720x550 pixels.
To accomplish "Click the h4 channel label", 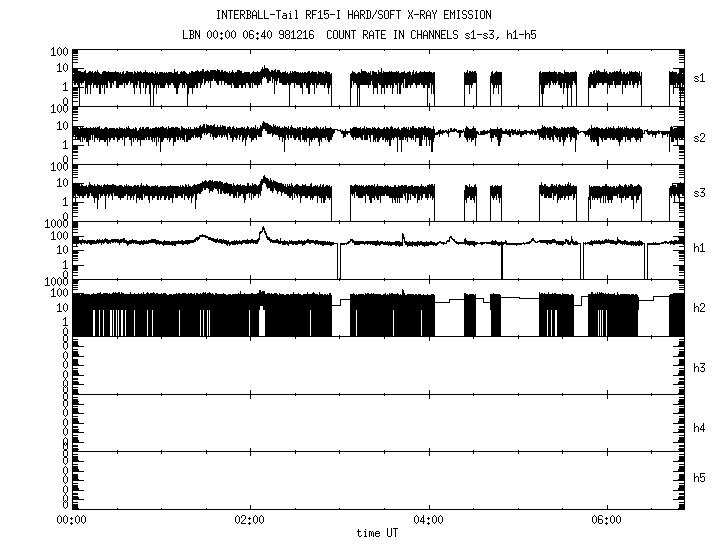I will tap(701, 428).
